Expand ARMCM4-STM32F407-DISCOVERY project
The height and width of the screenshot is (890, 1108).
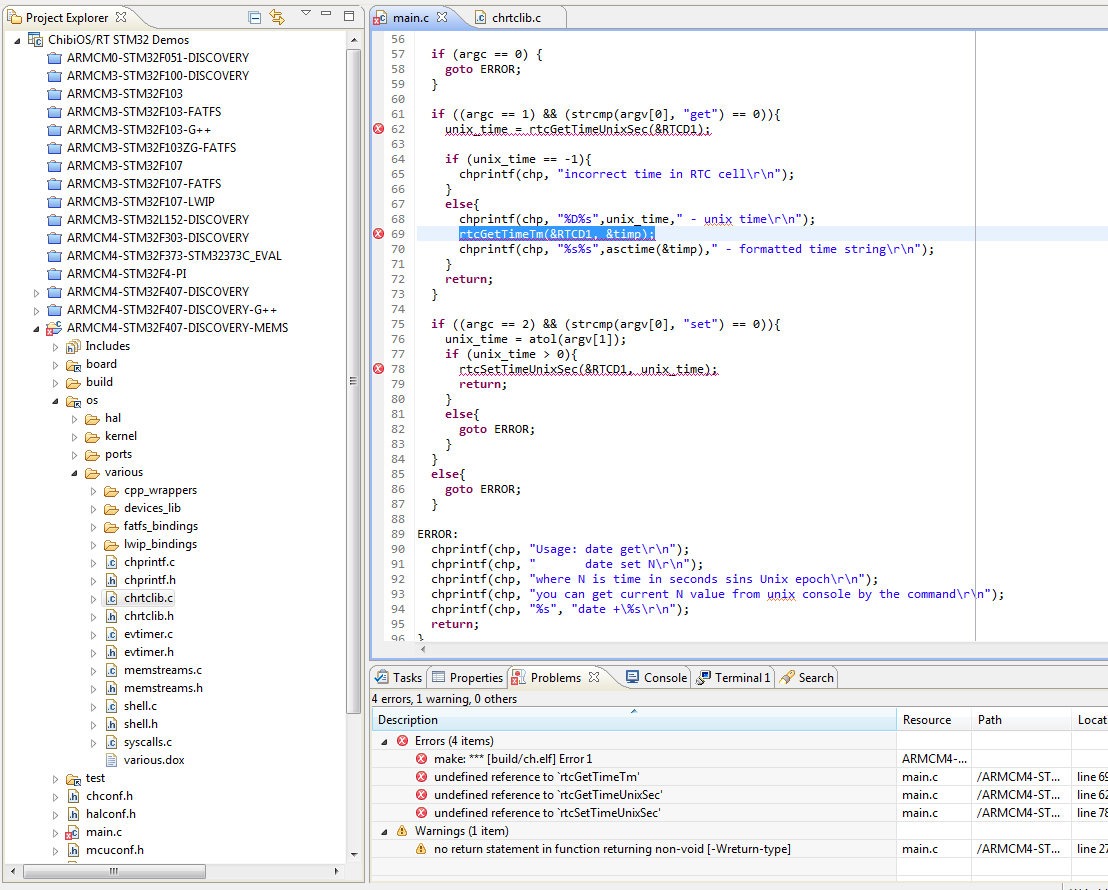click(x=37, y=292)
